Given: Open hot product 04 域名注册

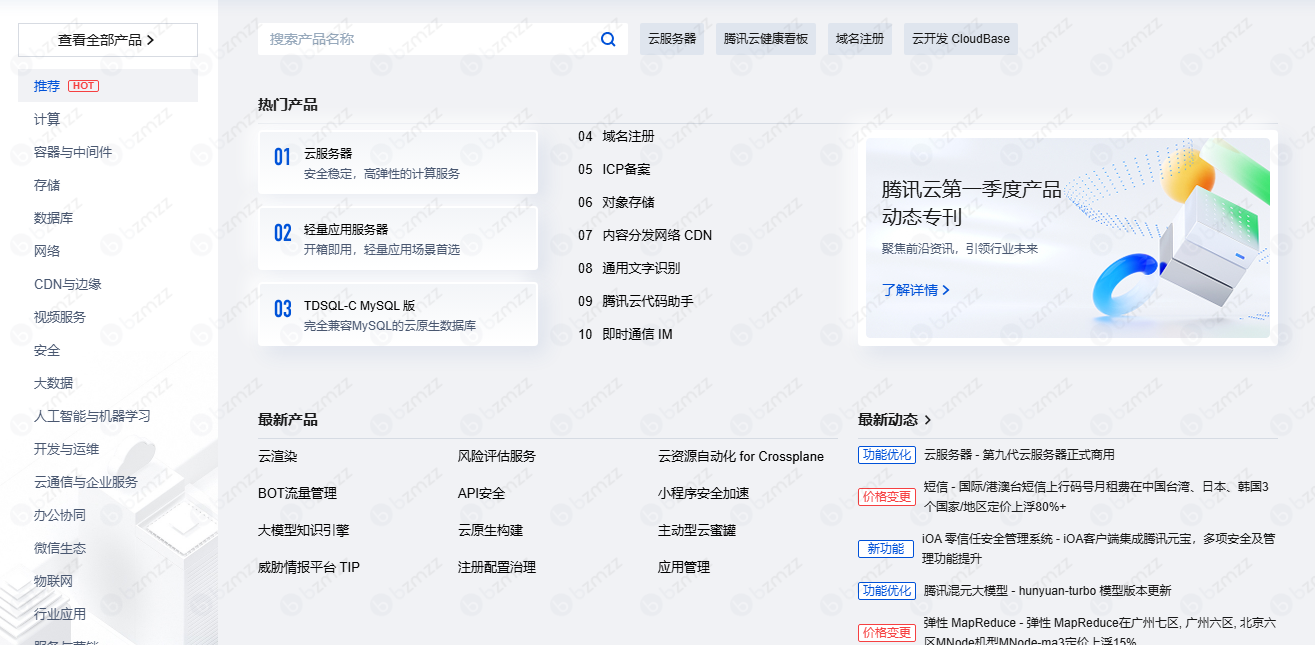Looking at the screenshot, I should tap(616, 136).
